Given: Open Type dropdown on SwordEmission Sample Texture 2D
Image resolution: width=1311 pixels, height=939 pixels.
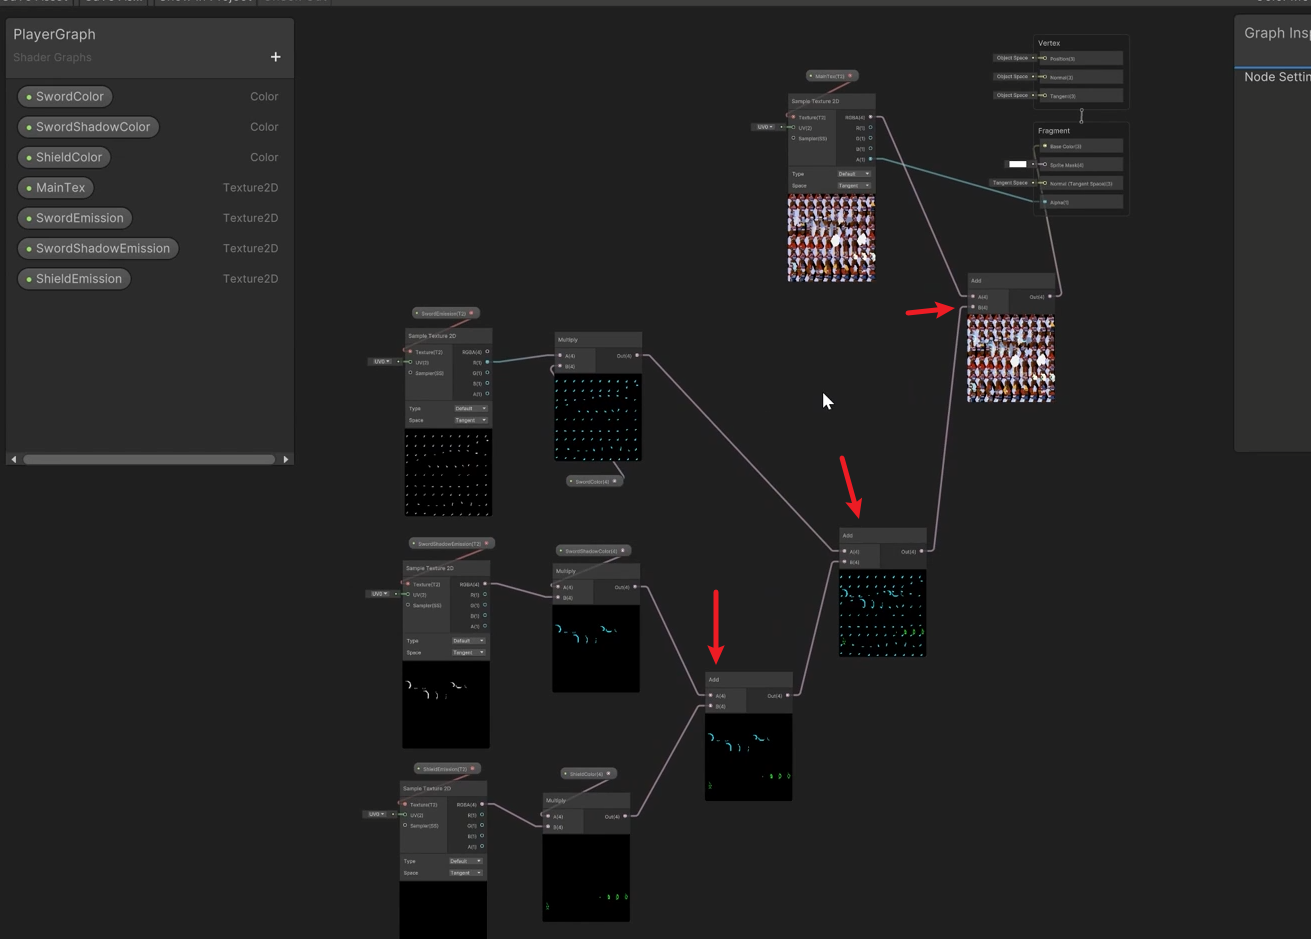Looking at the screenshot, I should [x=470, y=409].
